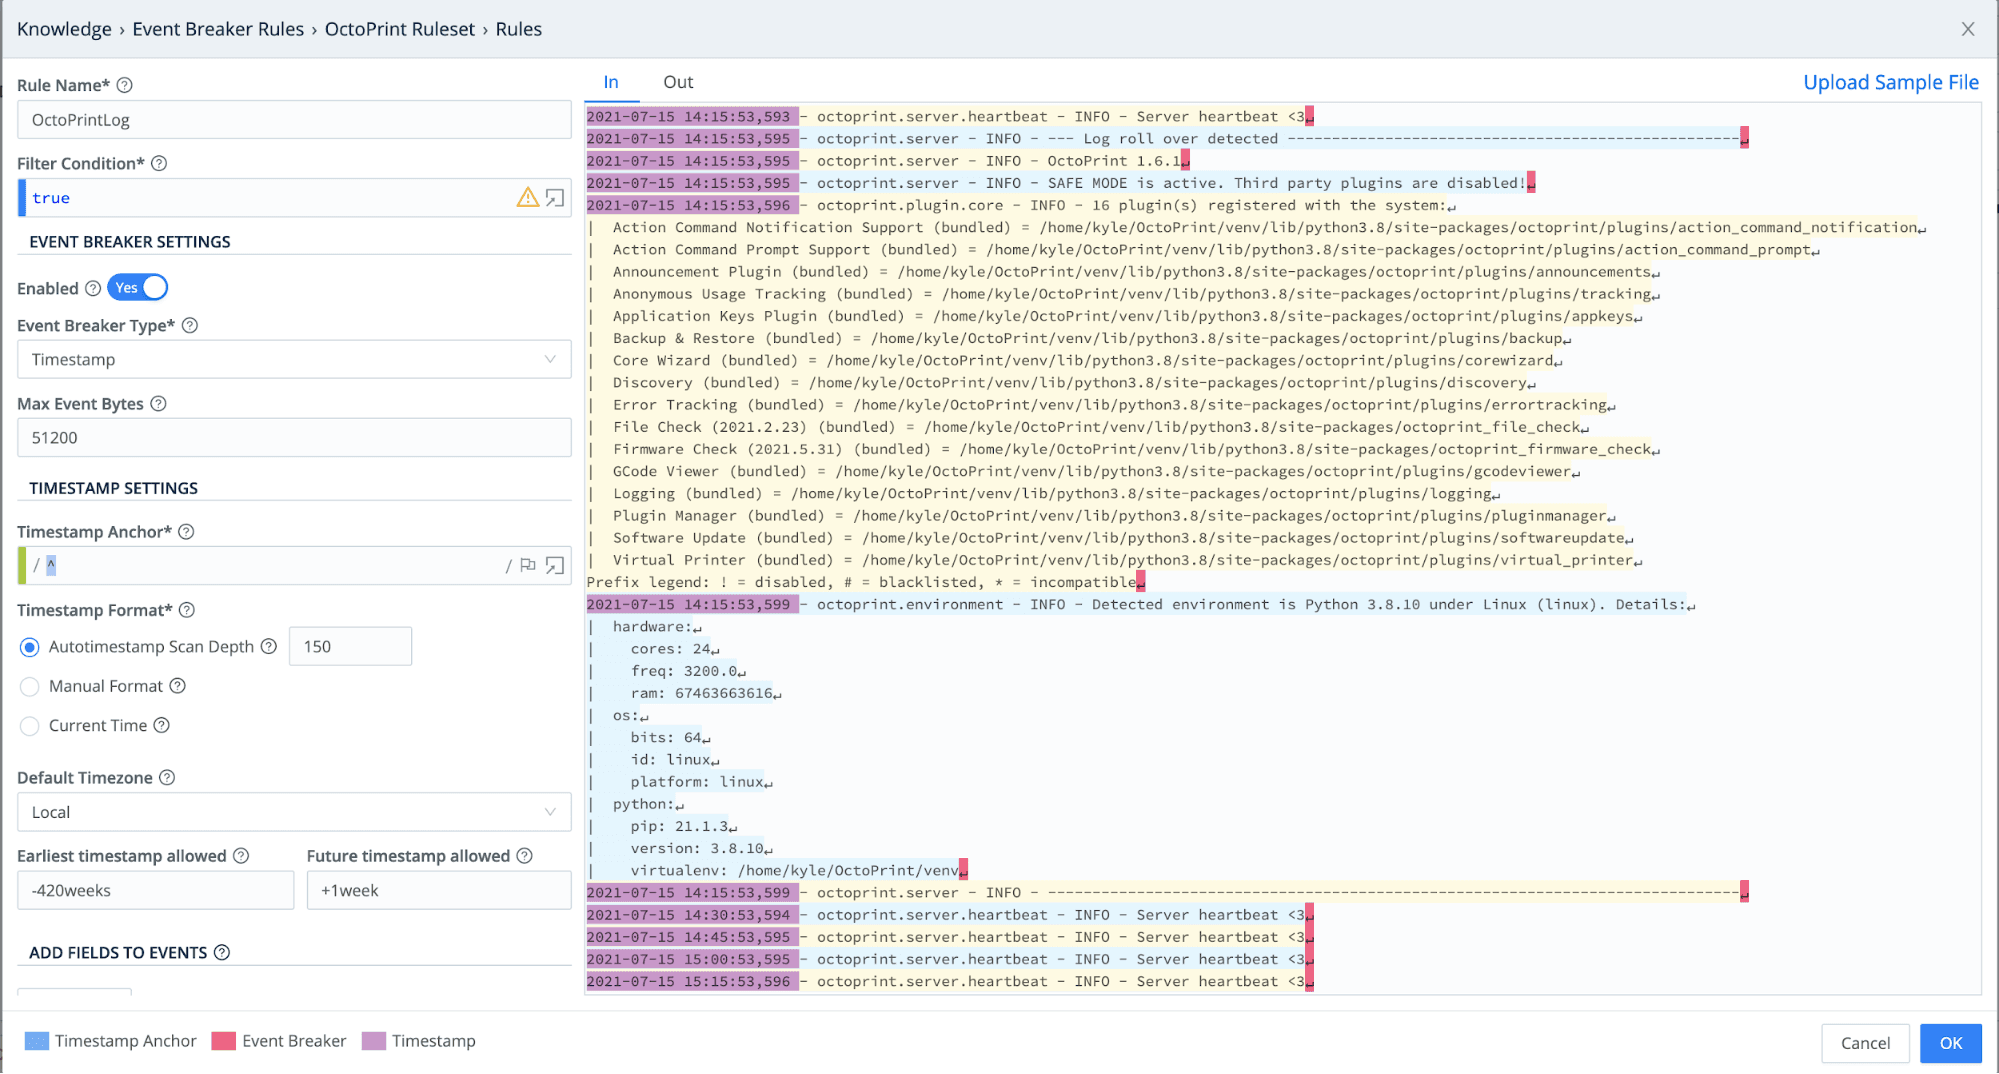Toggle the Enabled switch off
Image resolution: width=1999 pixels, height=1074 pixels.
tap(138, 288)
